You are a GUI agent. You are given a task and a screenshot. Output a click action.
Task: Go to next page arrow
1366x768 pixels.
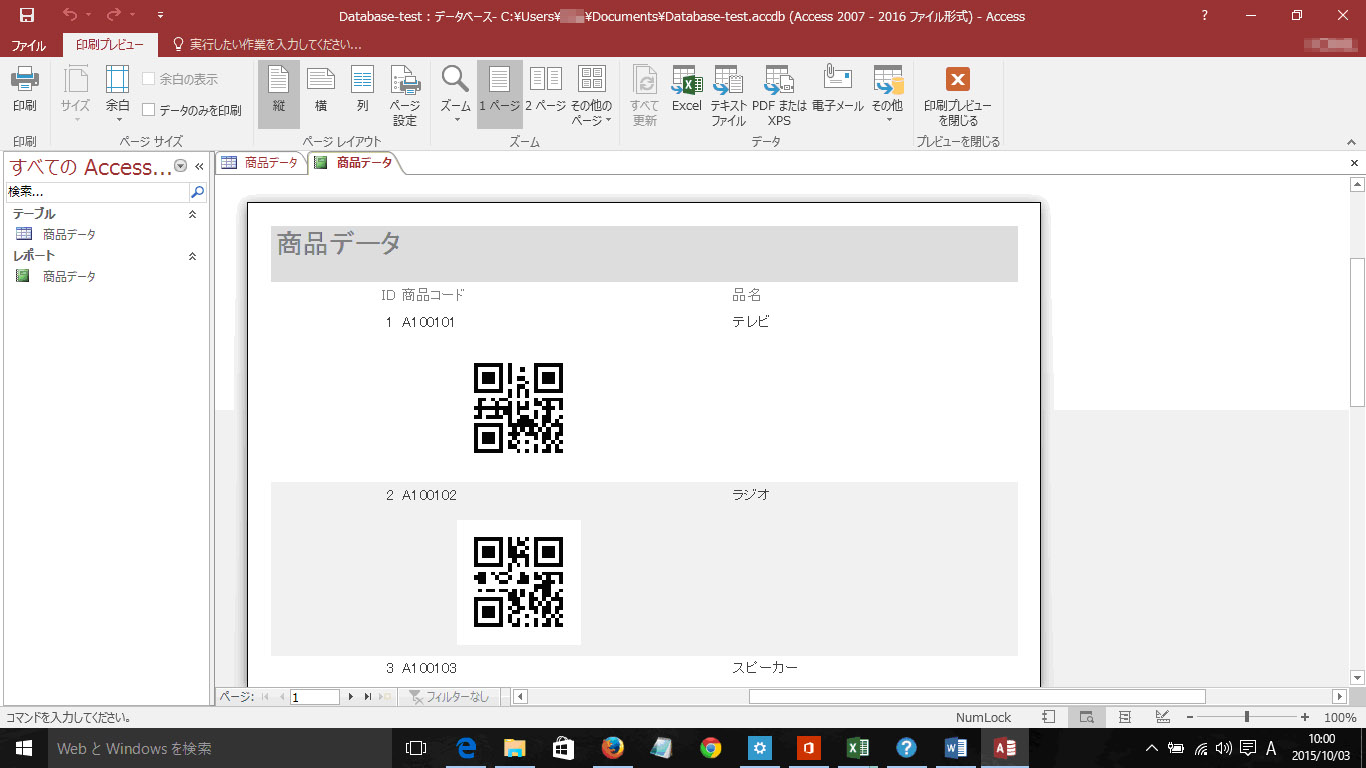pyautogui.click(x=351, y=696)
